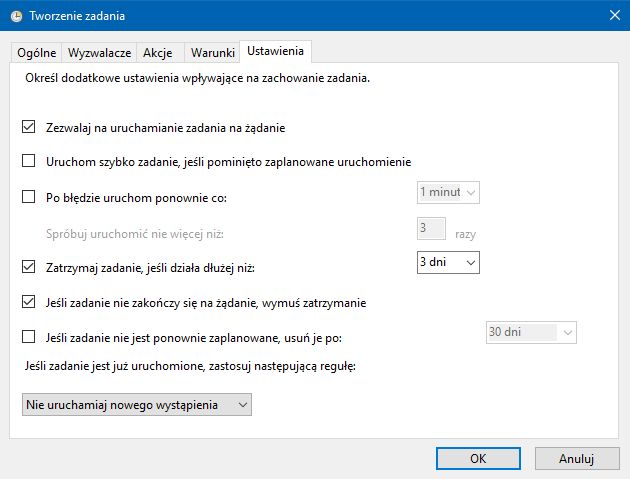Screen dimensions: 630x479
Task: Uncheck 'Jeśli zadanie nie zakończy się na żądanie'
Action: point(28,301)
